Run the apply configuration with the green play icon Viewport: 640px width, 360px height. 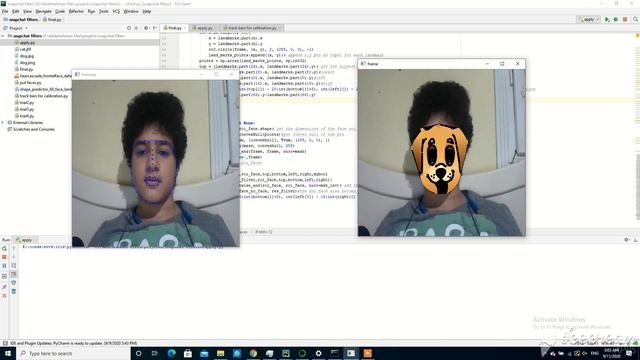[607, 20]
